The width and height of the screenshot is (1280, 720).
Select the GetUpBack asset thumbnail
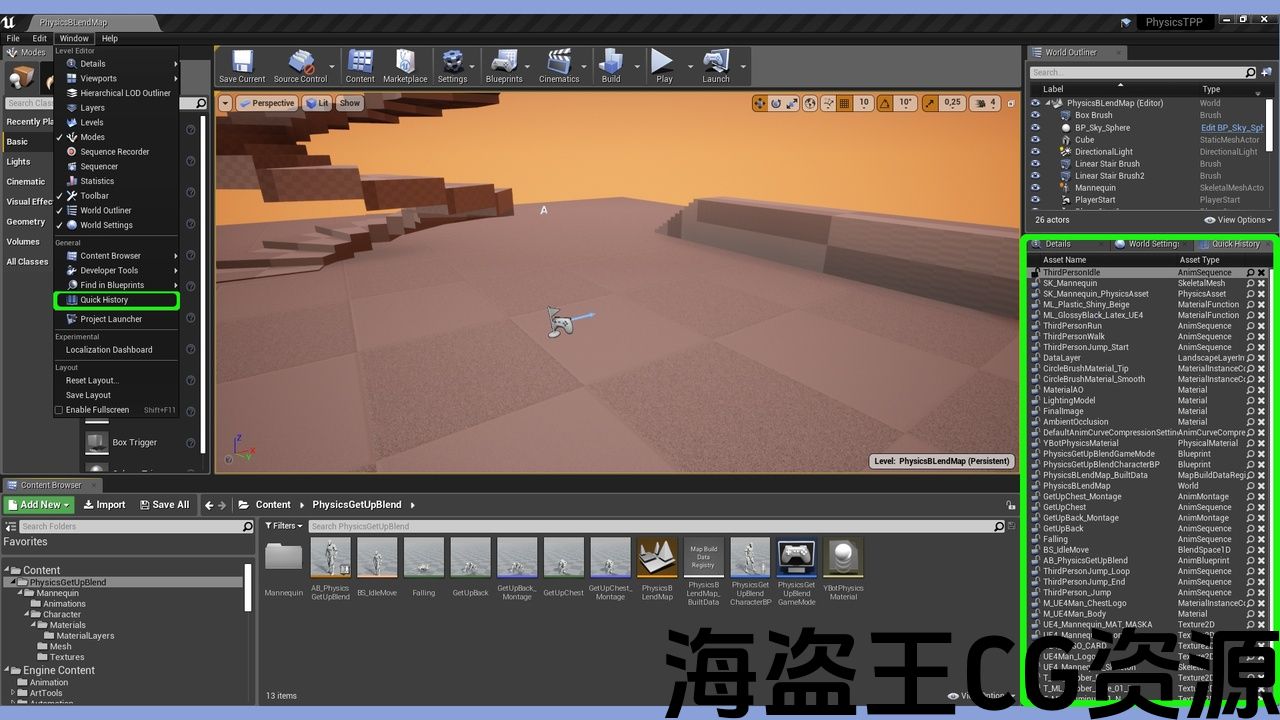point(470,558)
